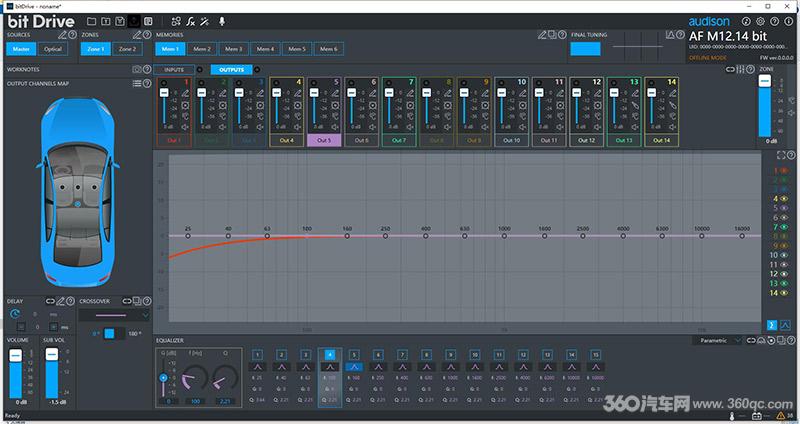This screenshot has height=424, width=800.
Task: Open help for the Crossover panel
Action: [147, 301]
